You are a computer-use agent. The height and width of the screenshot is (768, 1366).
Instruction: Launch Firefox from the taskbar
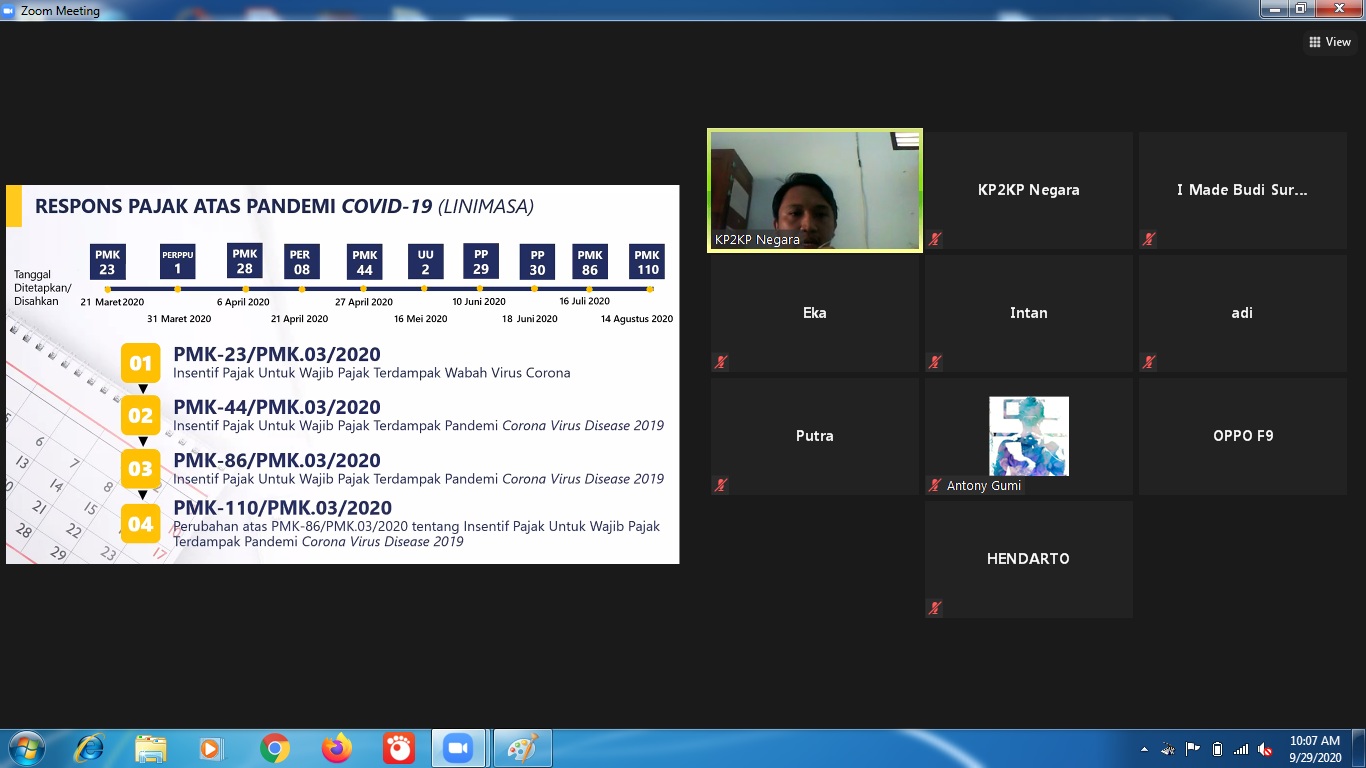pyautogui.click(x=337, y=748)
